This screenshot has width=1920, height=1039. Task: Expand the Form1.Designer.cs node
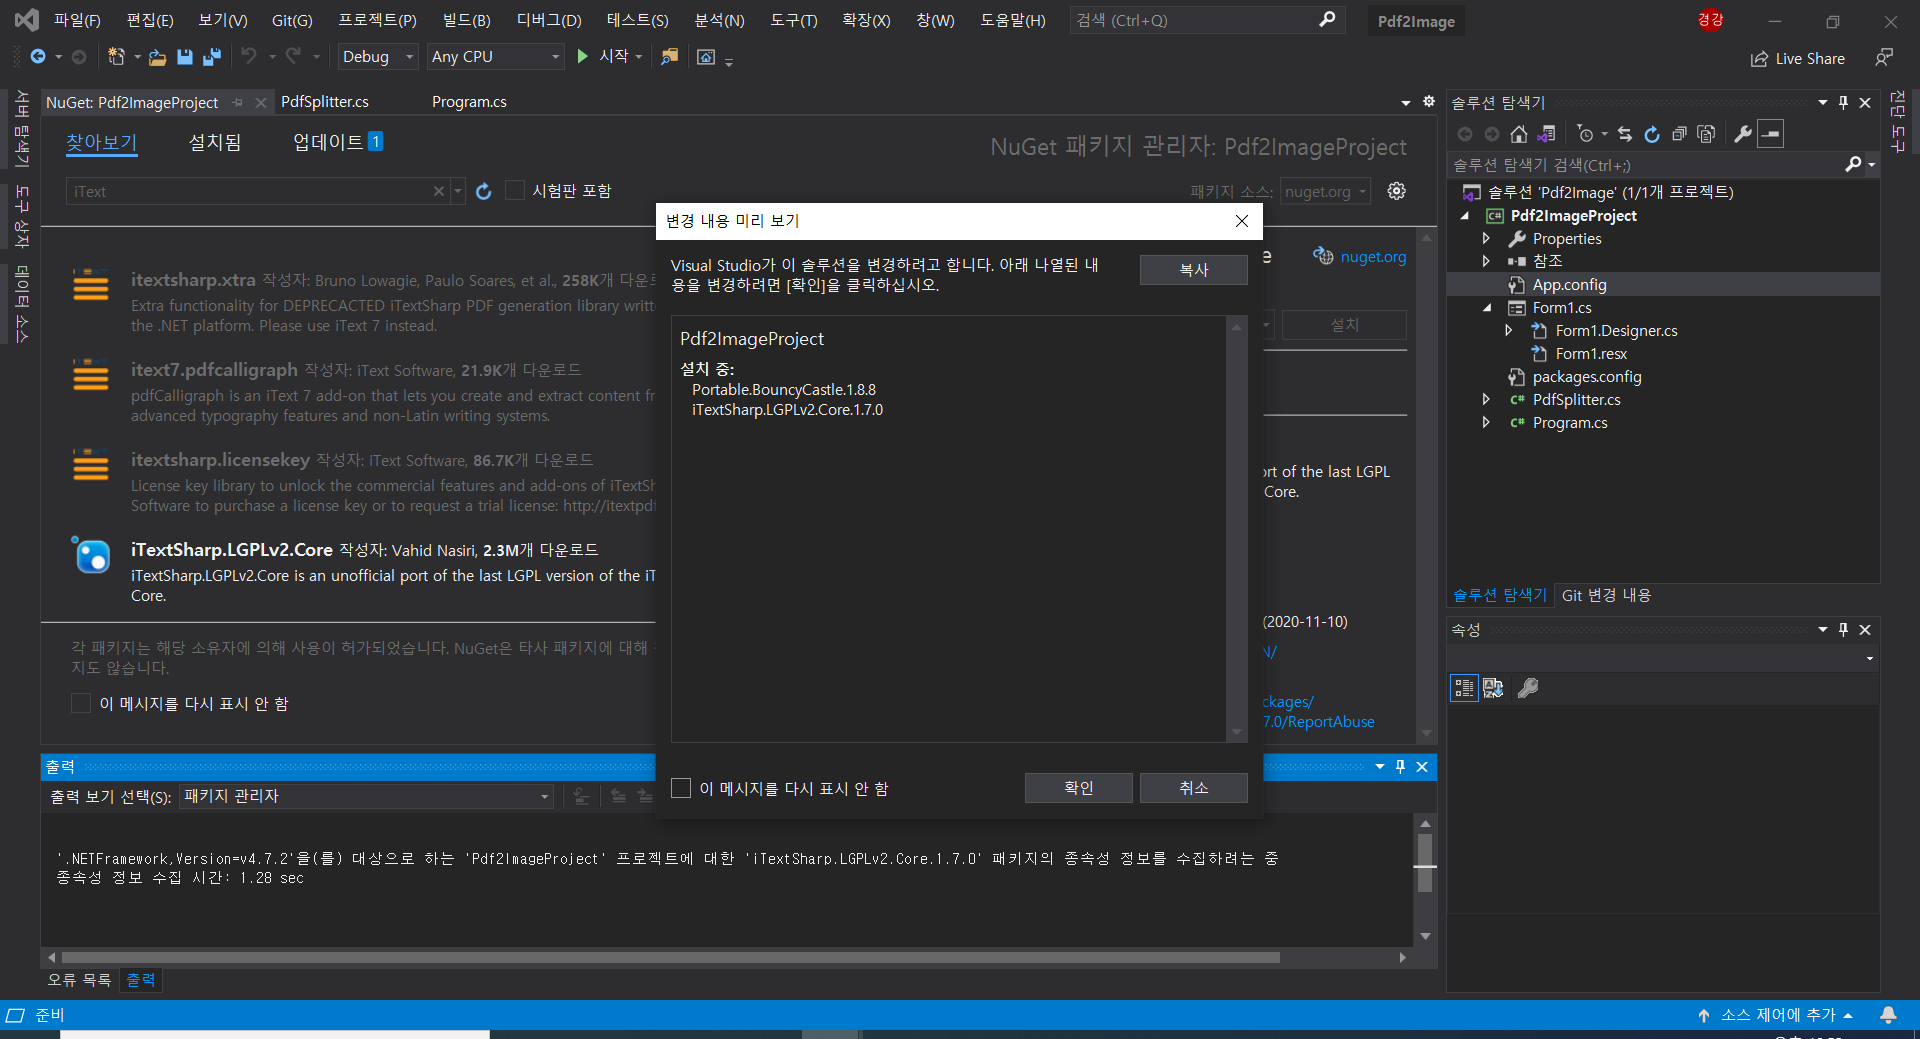1509,330
